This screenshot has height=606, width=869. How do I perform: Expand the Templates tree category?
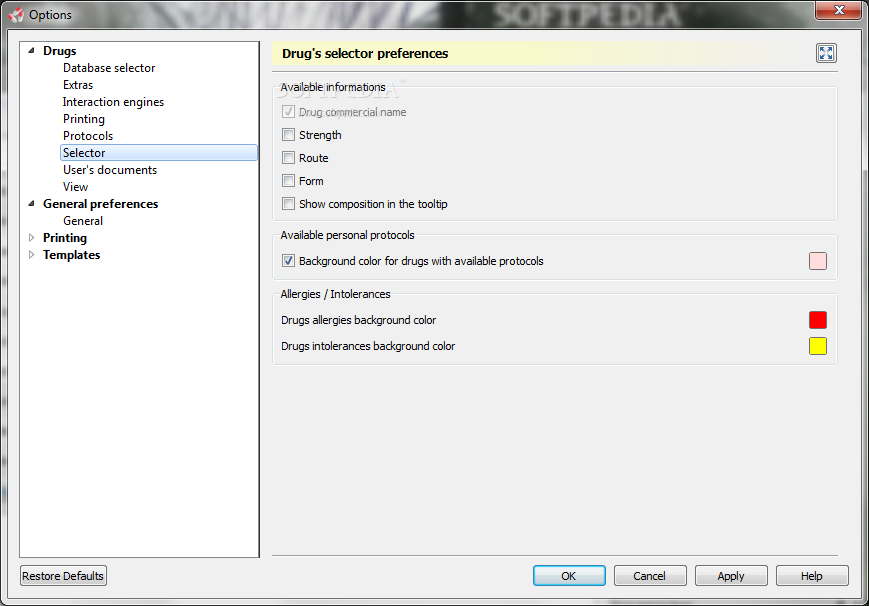point(32,255)
